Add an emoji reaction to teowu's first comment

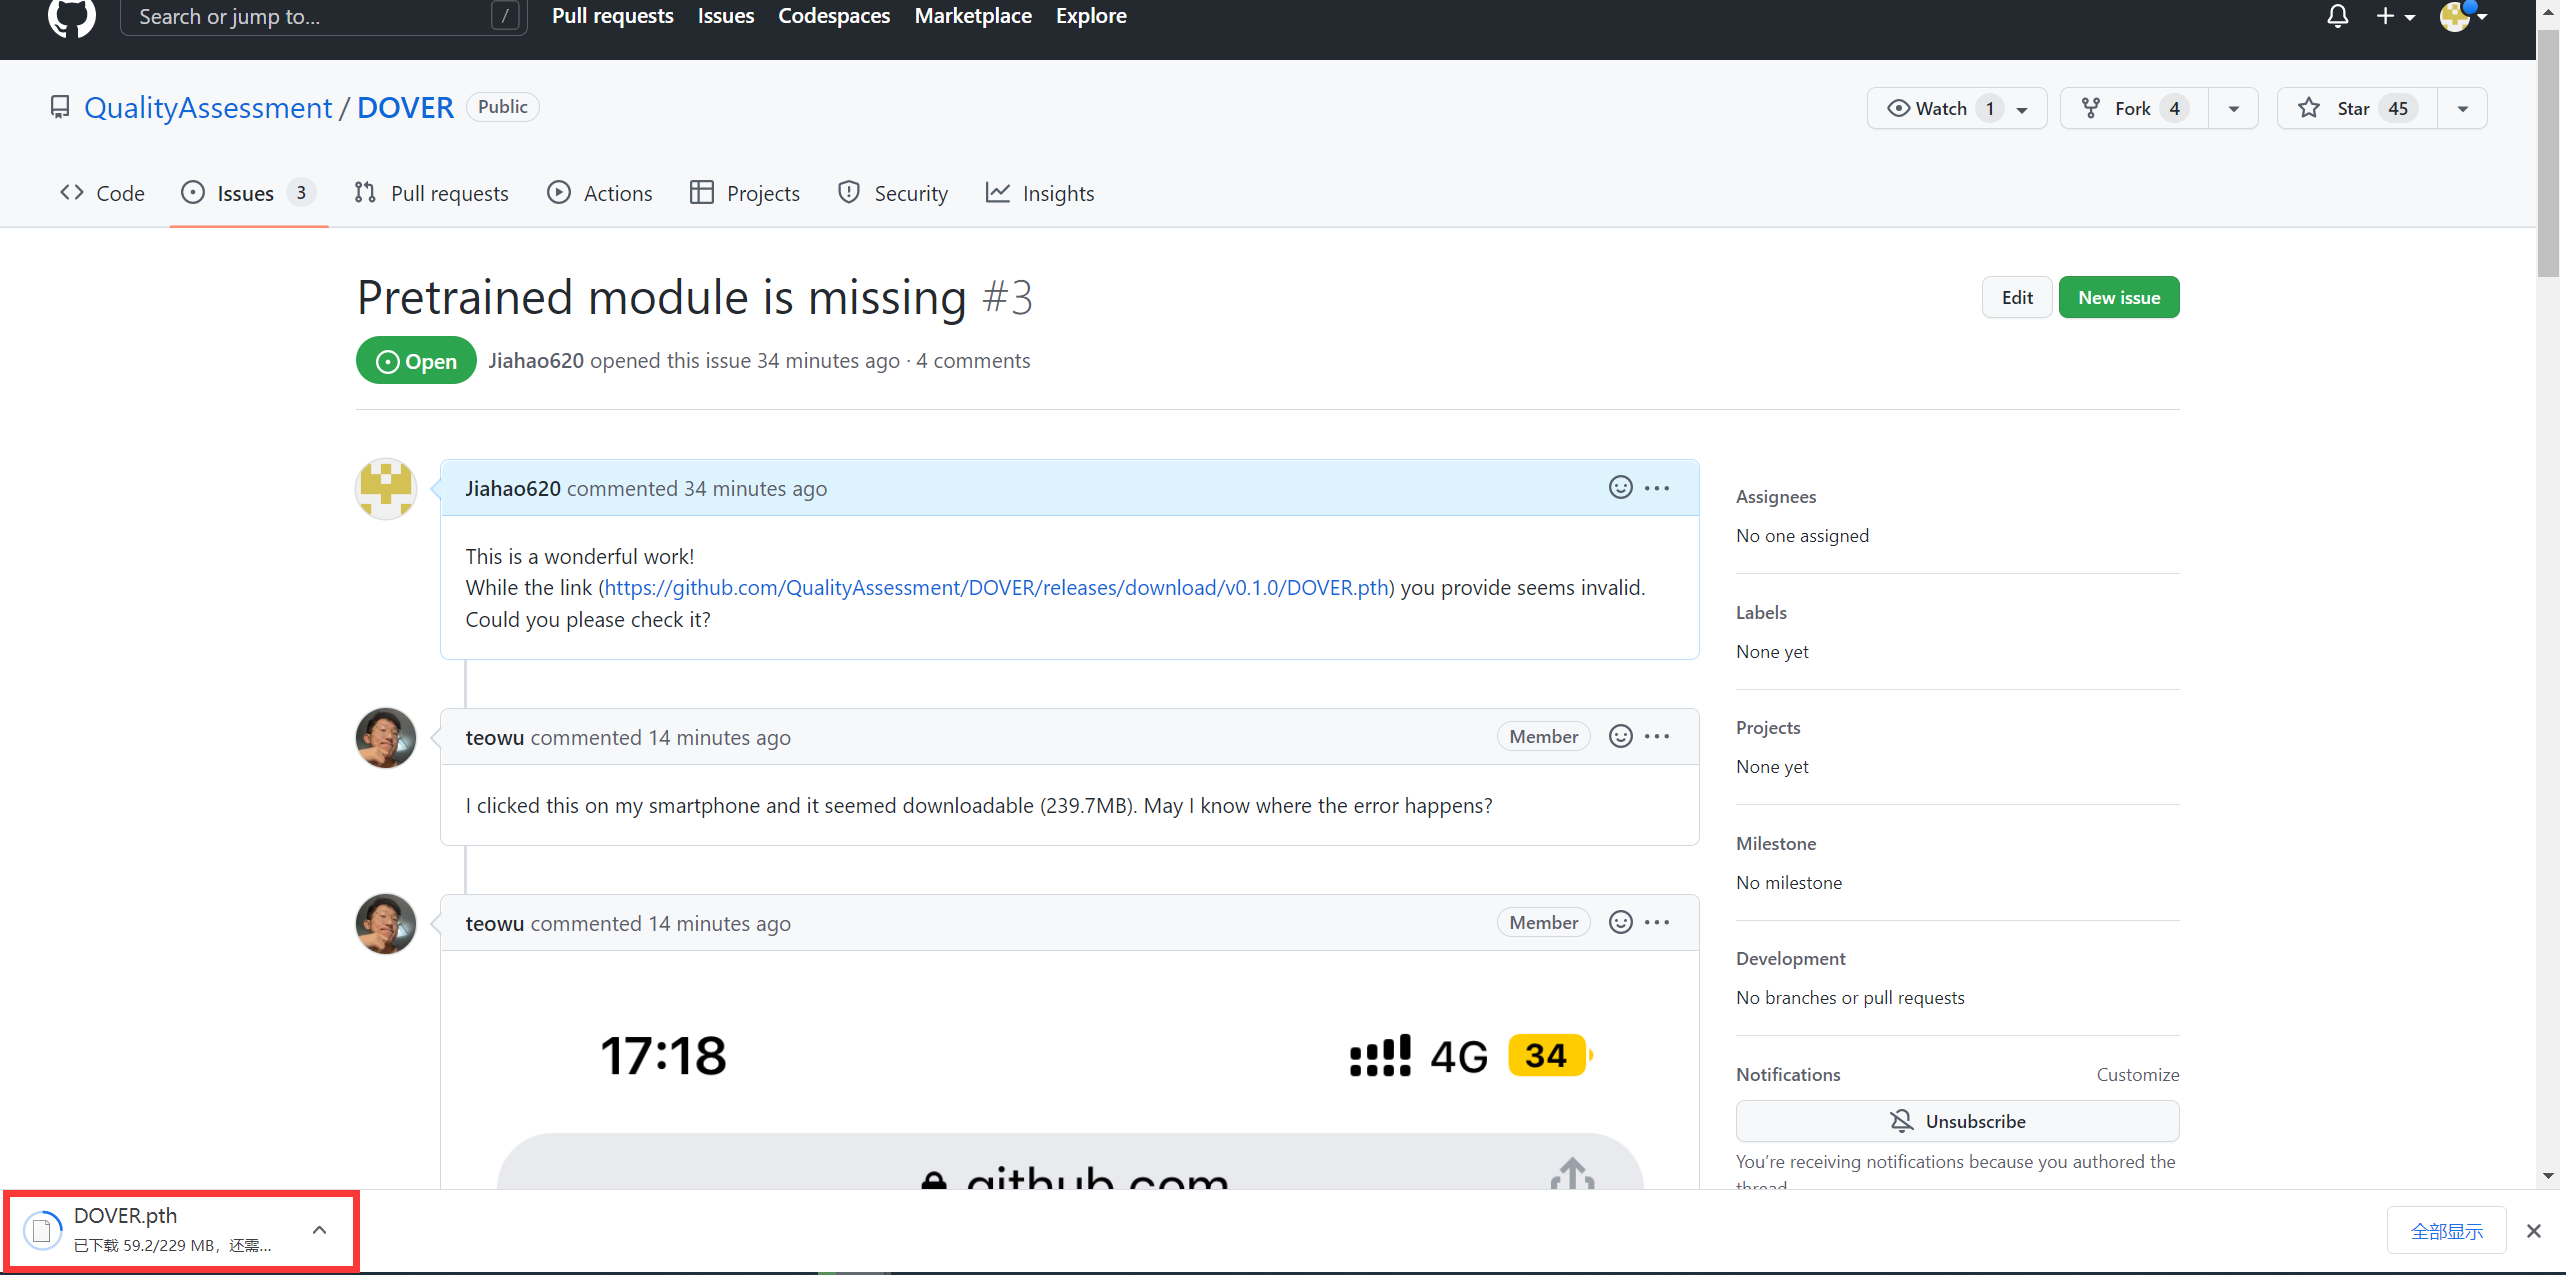click(1619, 735)
